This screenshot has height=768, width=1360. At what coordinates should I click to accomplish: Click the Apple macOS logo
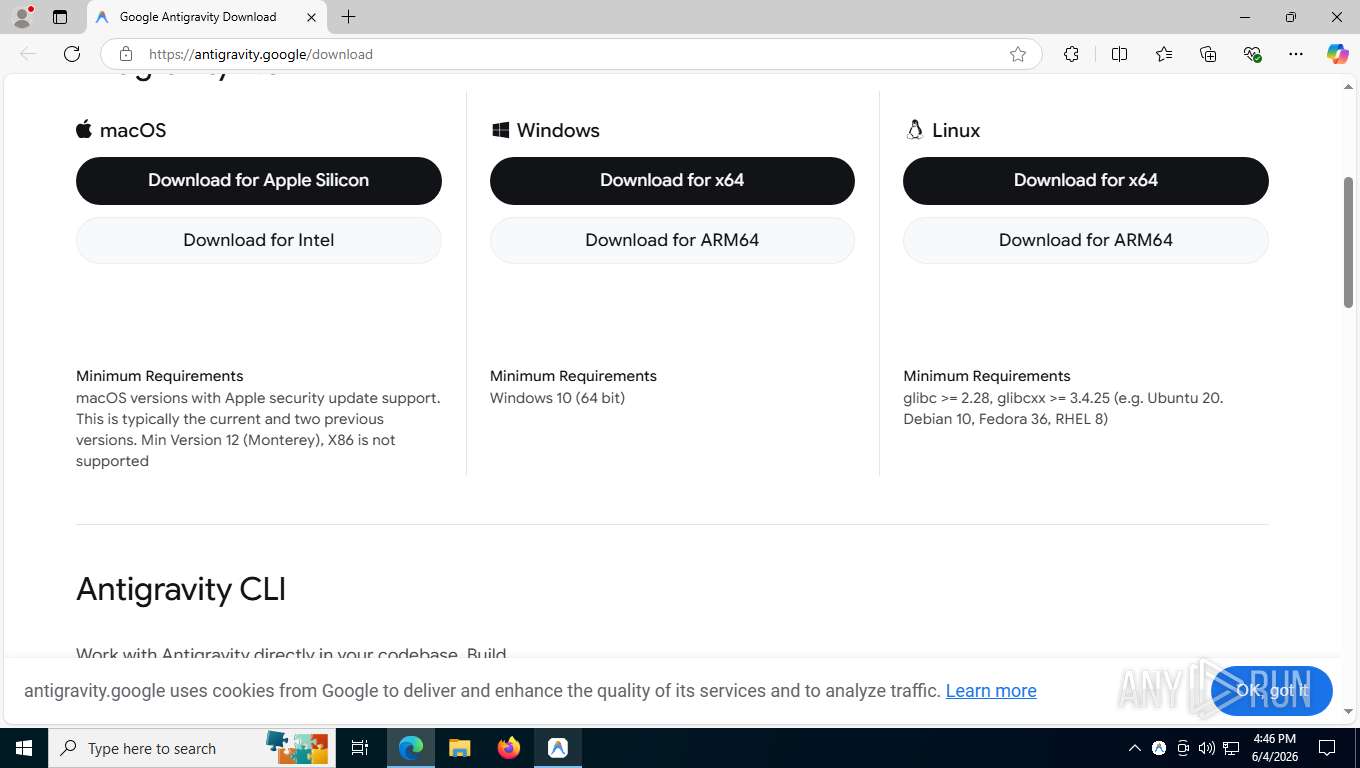click(84, 129)
